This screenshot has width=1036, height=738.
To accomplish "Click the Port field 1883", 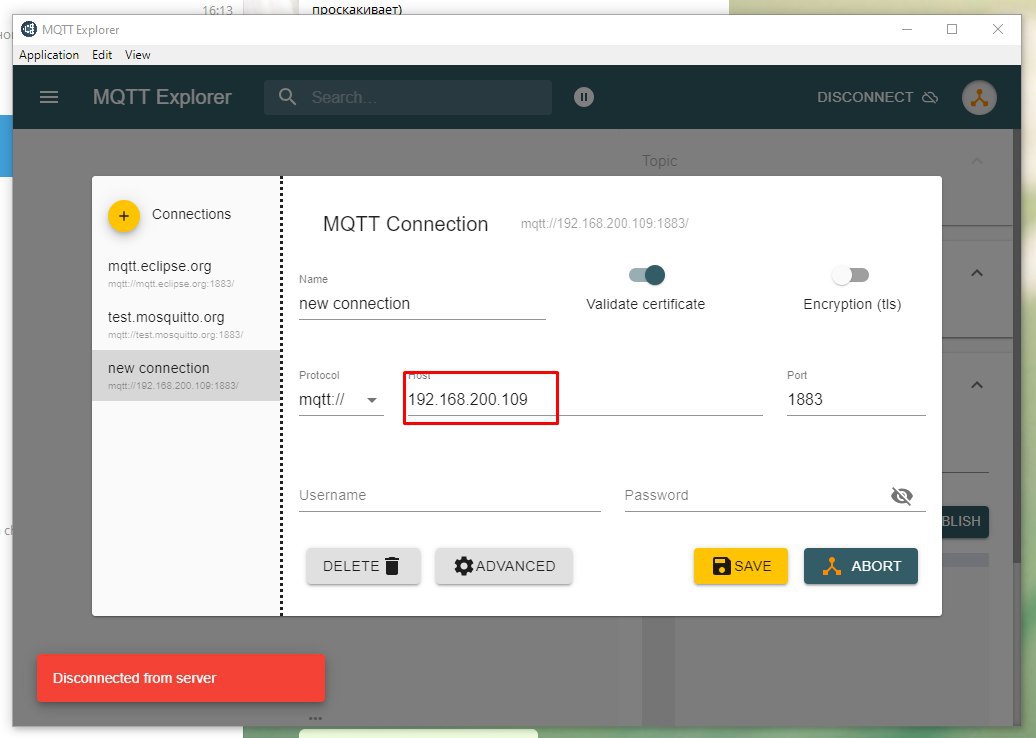I will coord(856,400).
